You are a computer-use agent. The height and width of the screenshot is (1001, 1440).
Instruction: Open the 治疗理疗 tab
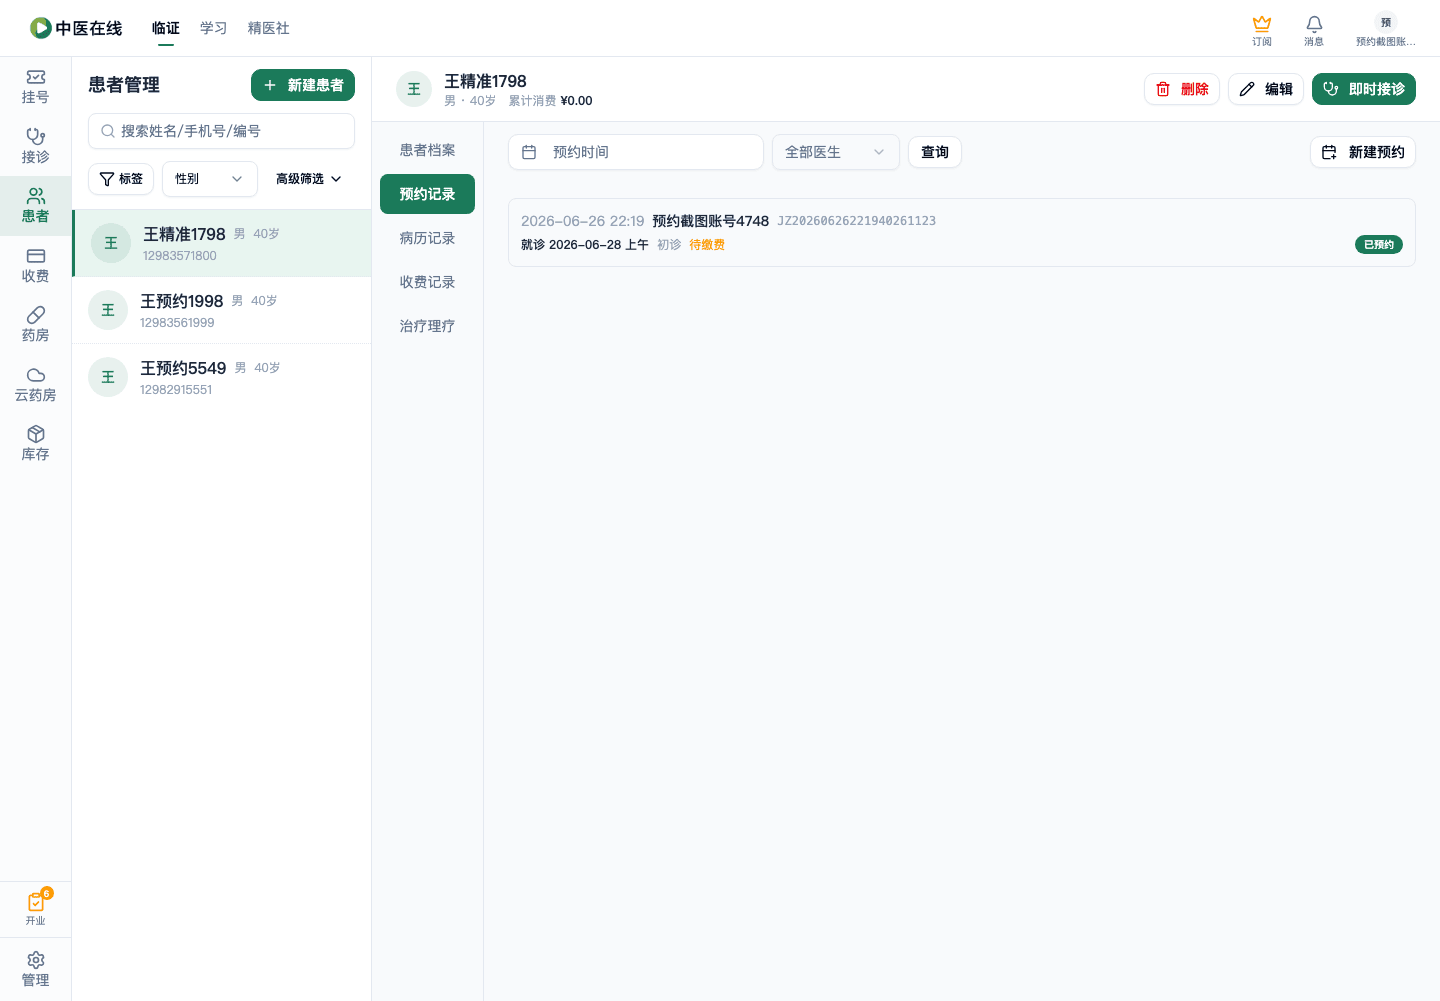pyautogui.click(x=427, y=326)
